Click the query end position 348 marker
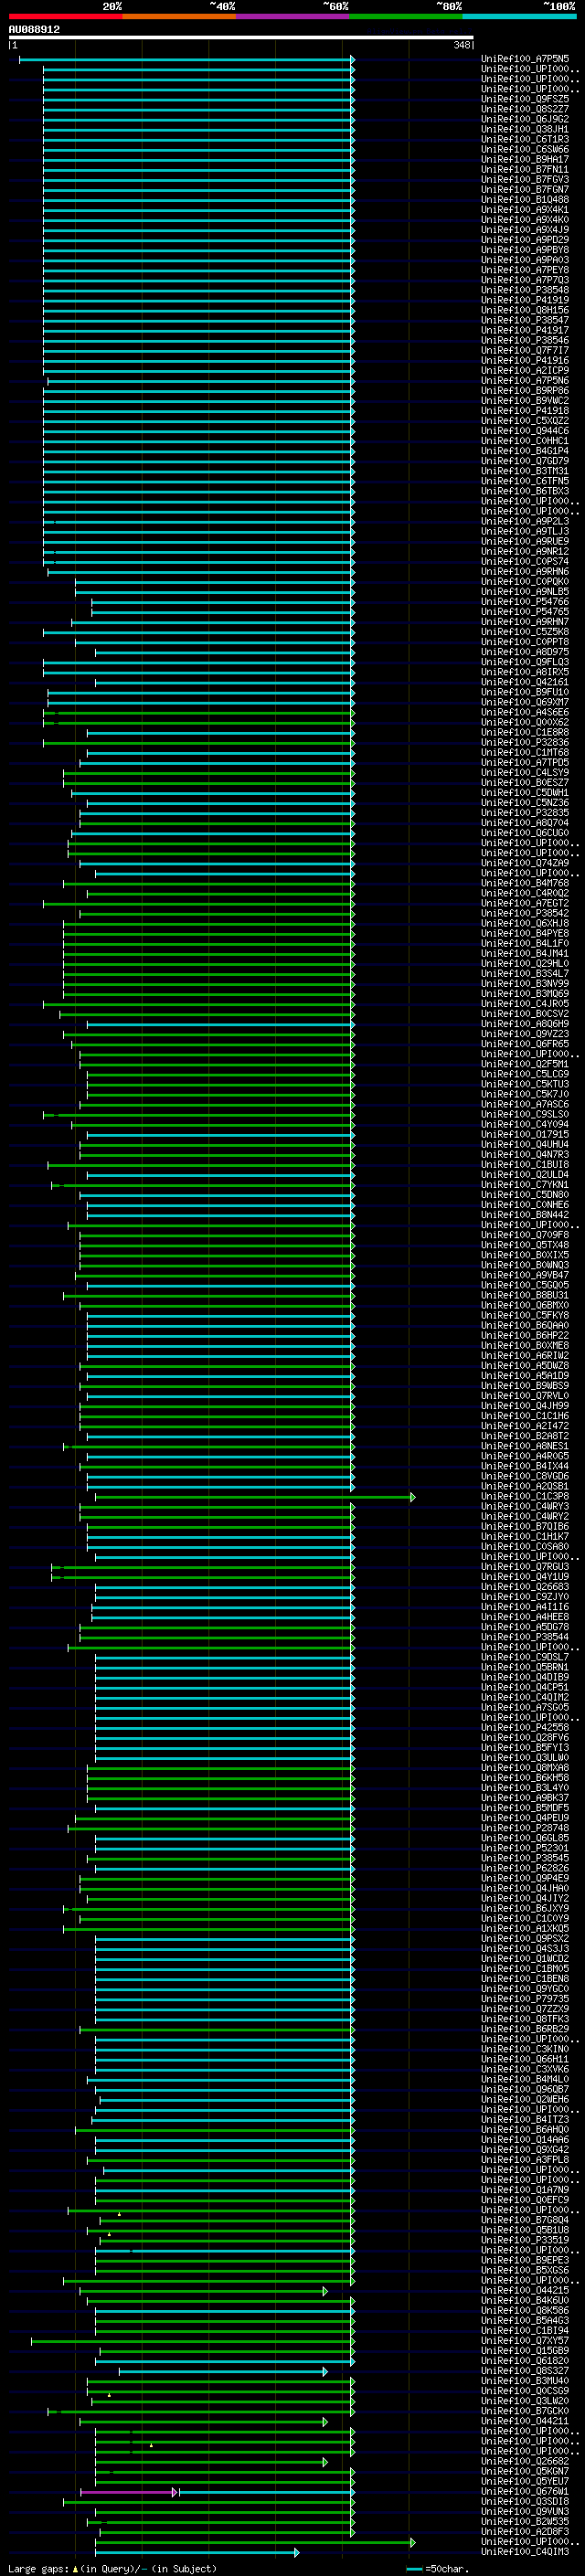The height and width of the screenshot is (2576, 585). (462, 45)
